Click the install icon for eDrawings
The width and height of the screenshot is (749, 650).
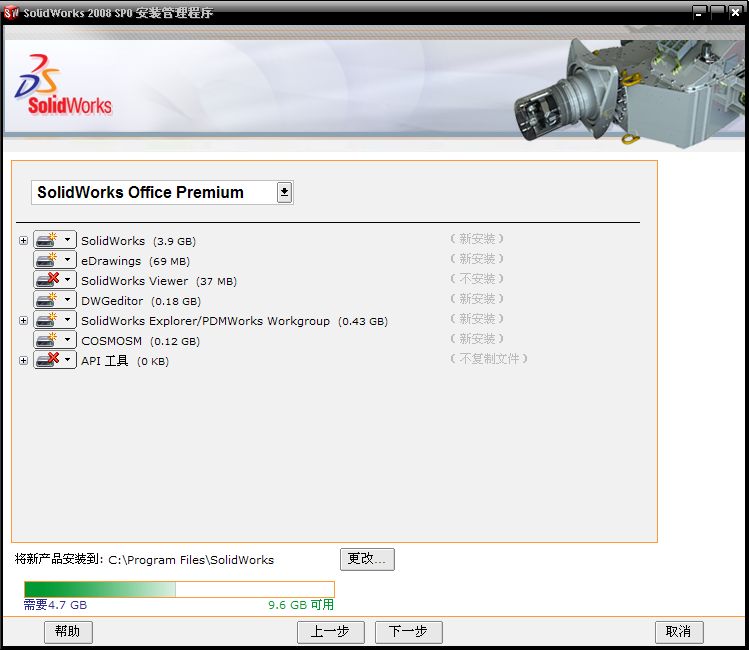(x=47, y=260)
